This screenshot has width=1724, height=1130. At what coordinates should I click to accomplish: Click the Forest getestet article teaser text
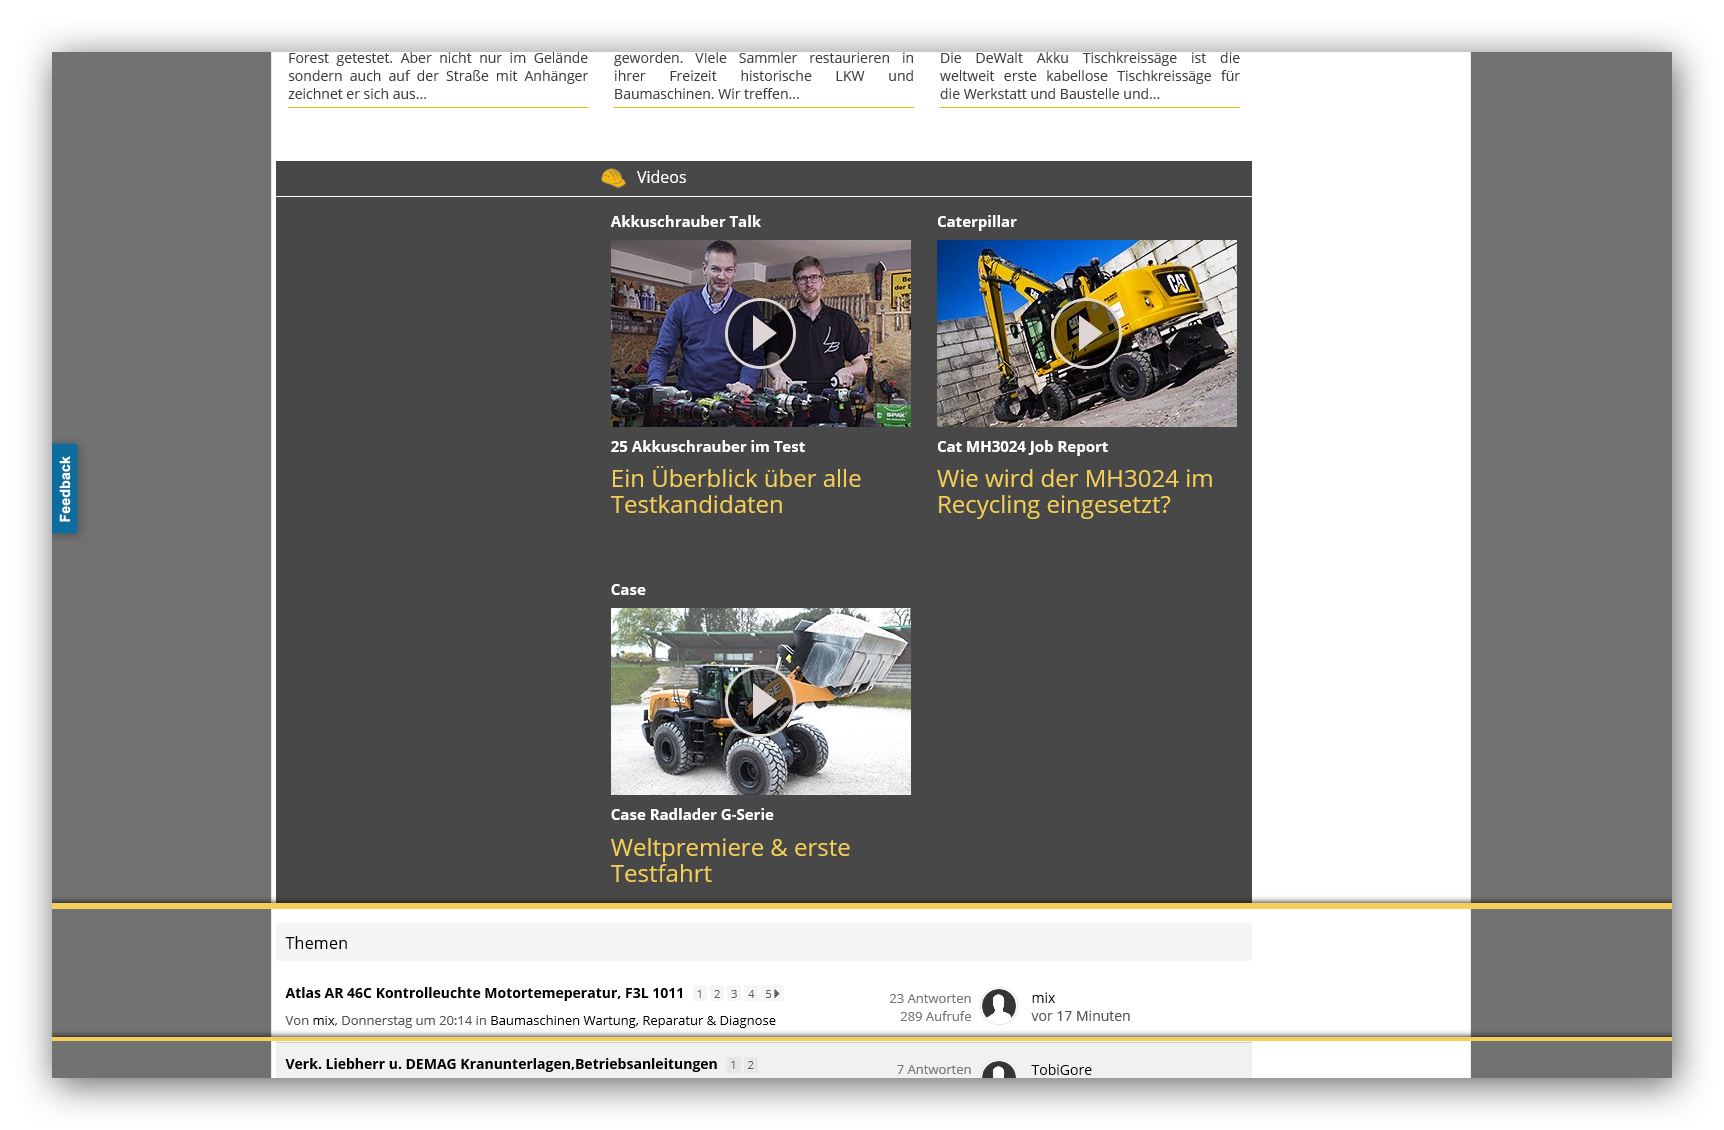point(438,76)
